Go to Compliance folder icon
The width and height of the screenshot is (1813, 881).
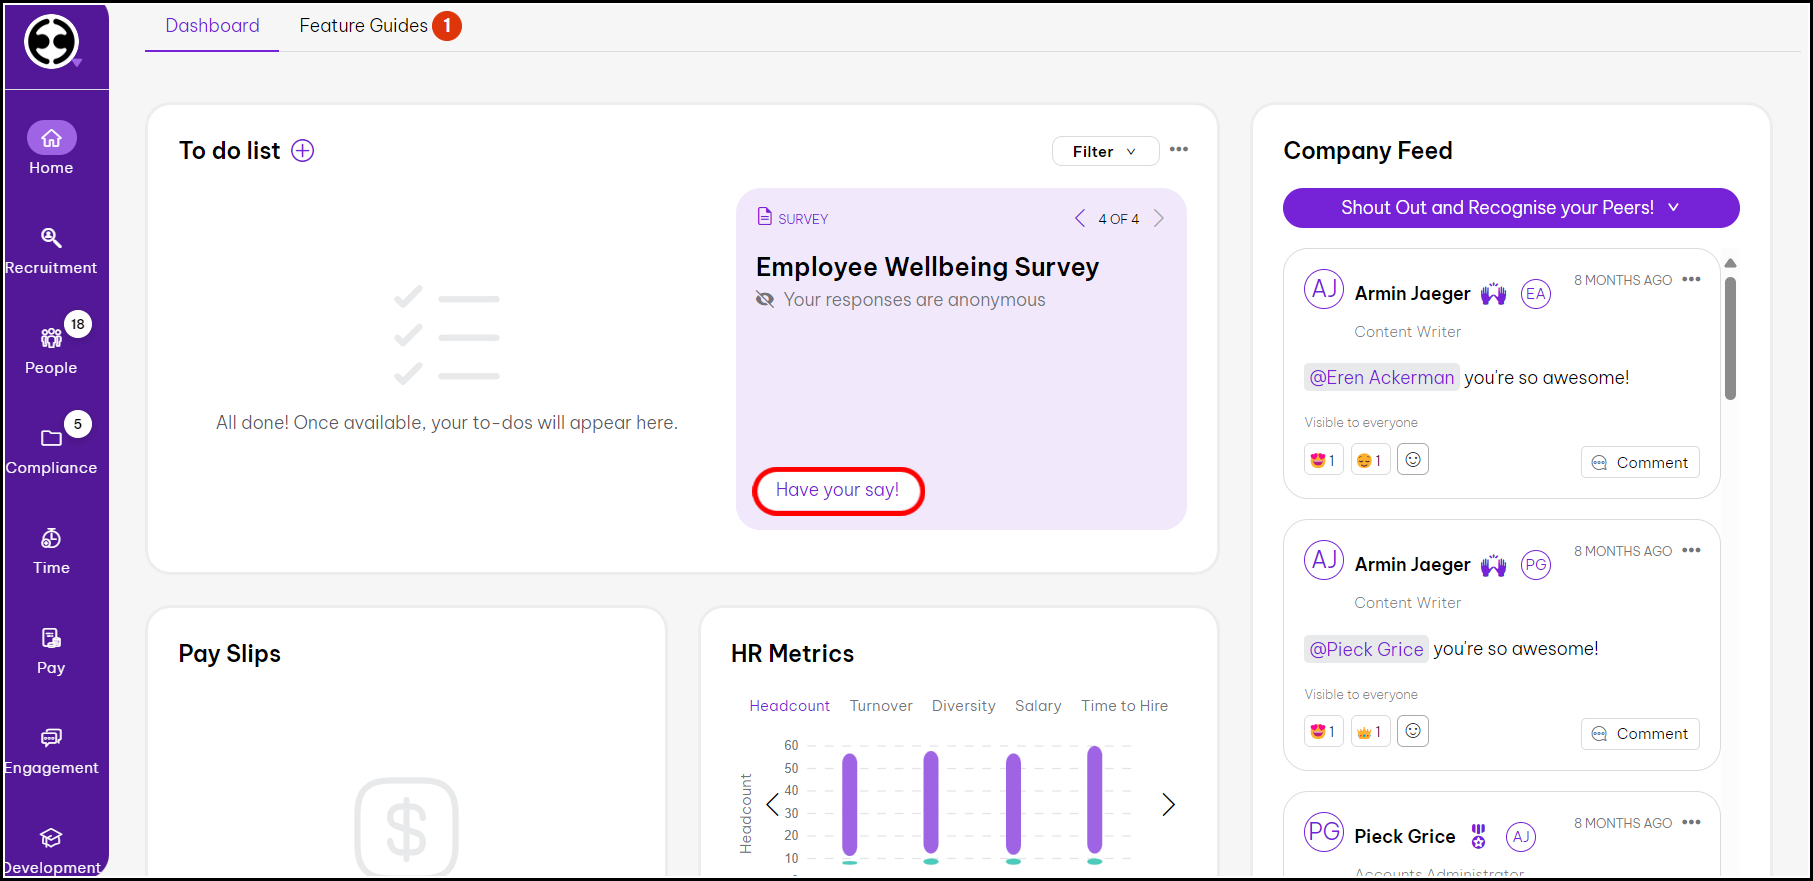coord(51,438)
